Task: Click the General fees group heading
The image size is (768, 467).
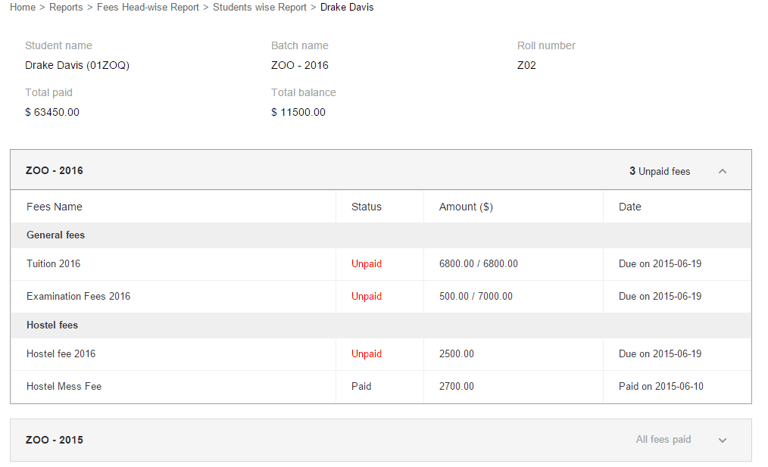Action: click(55, 235)
